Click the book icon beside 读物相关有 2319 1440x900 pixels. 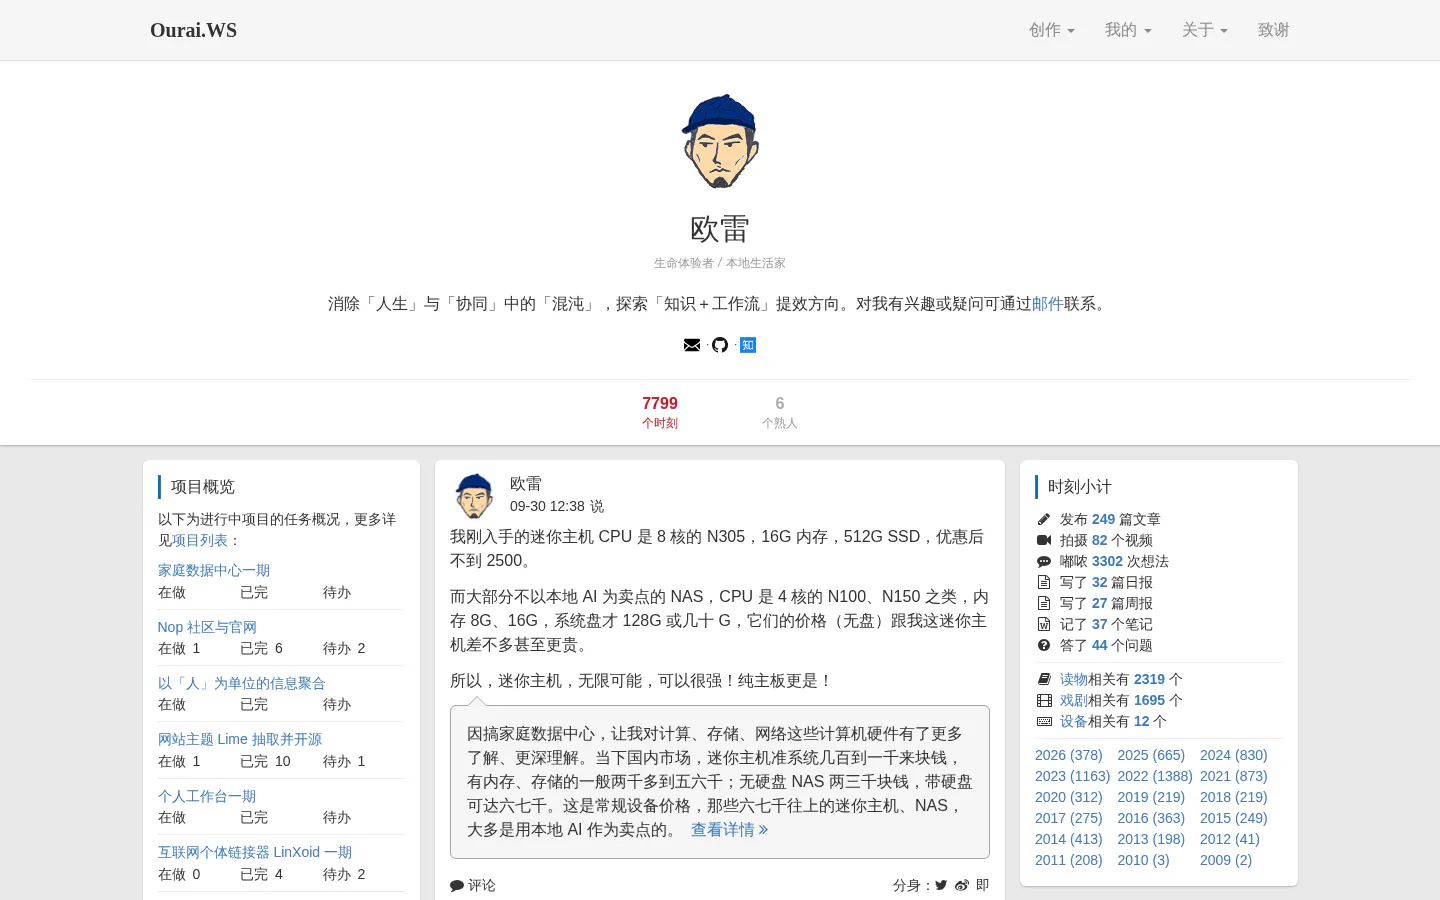[x=1044, y=679]
